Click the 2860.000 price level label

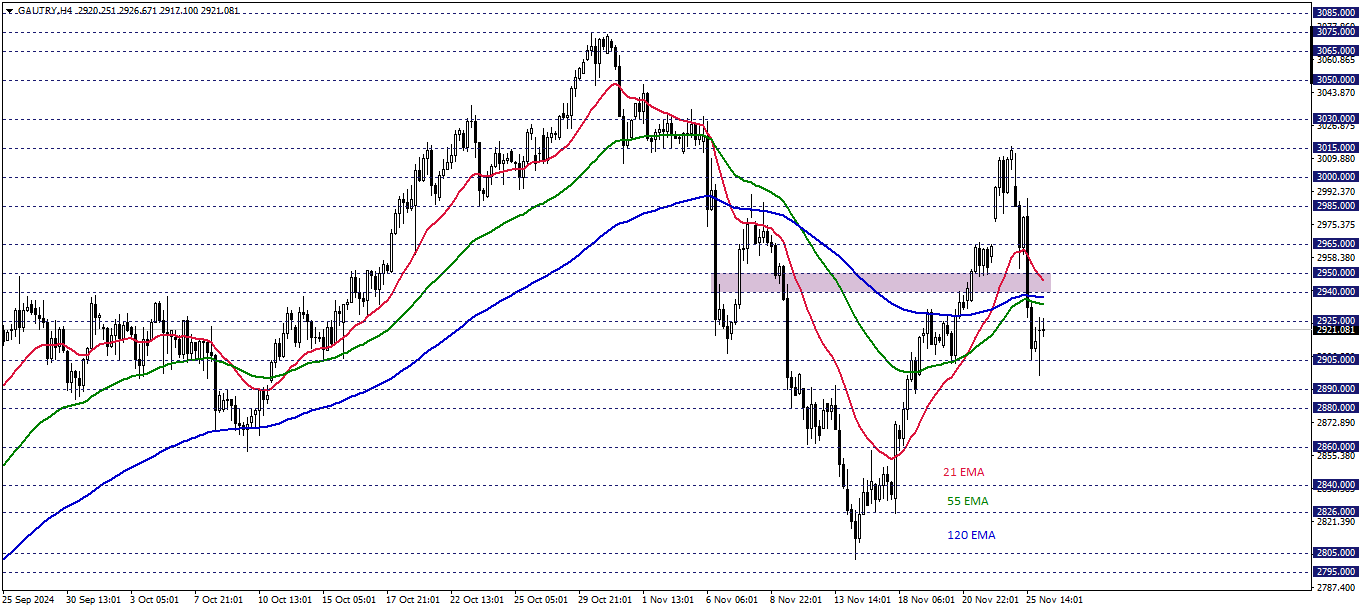[1336, 447]
